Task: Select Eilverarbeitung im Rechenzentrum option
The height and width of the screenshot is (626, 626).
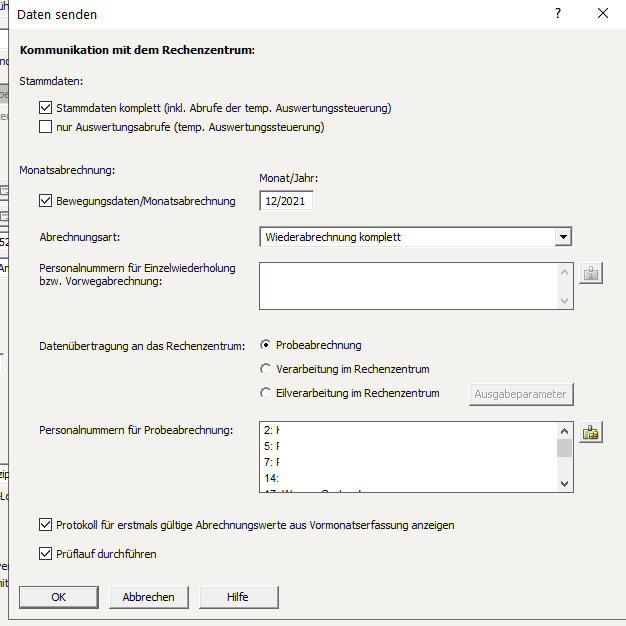Action: (266, 393)
